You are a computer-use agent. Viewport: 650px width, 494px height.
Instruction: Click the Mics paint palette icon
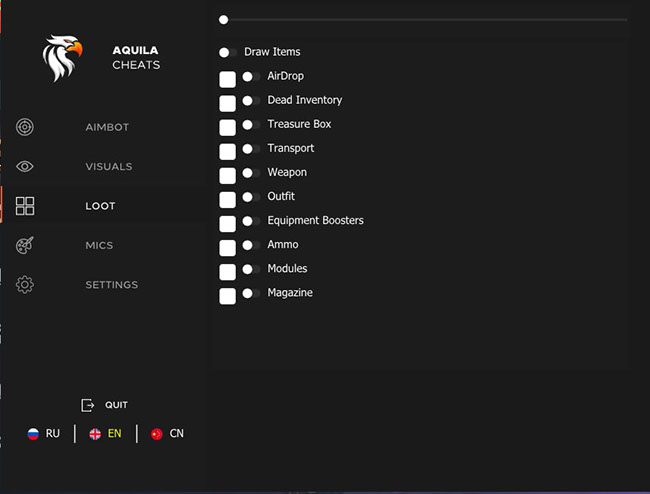(25, 245)
